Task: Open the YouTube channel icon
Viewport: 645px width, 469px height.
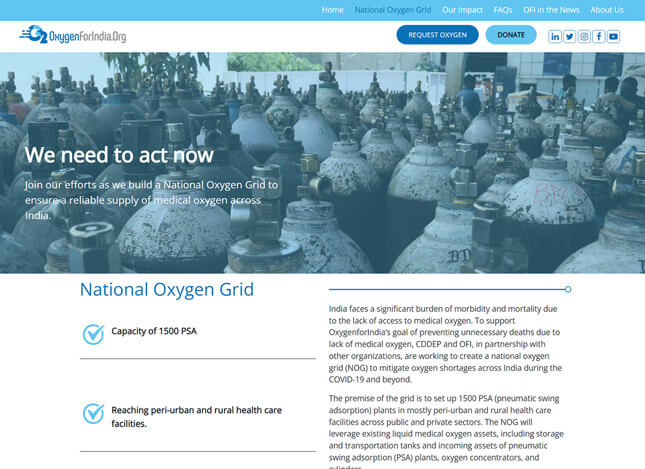Action: [613, 36]
